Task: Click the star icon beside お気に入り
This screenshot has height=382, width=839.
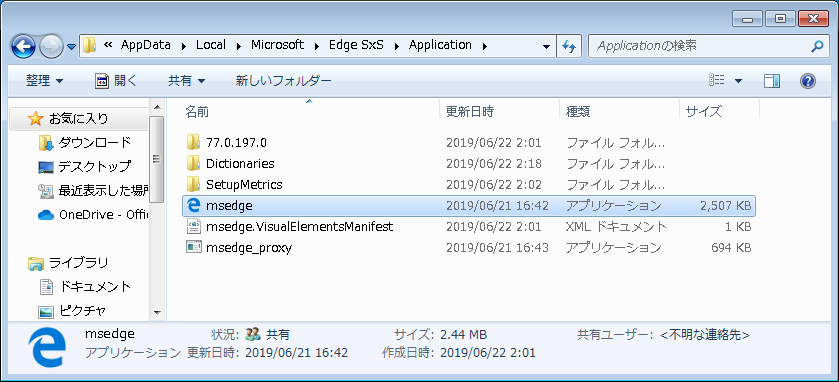Action: tap(35, 118)
